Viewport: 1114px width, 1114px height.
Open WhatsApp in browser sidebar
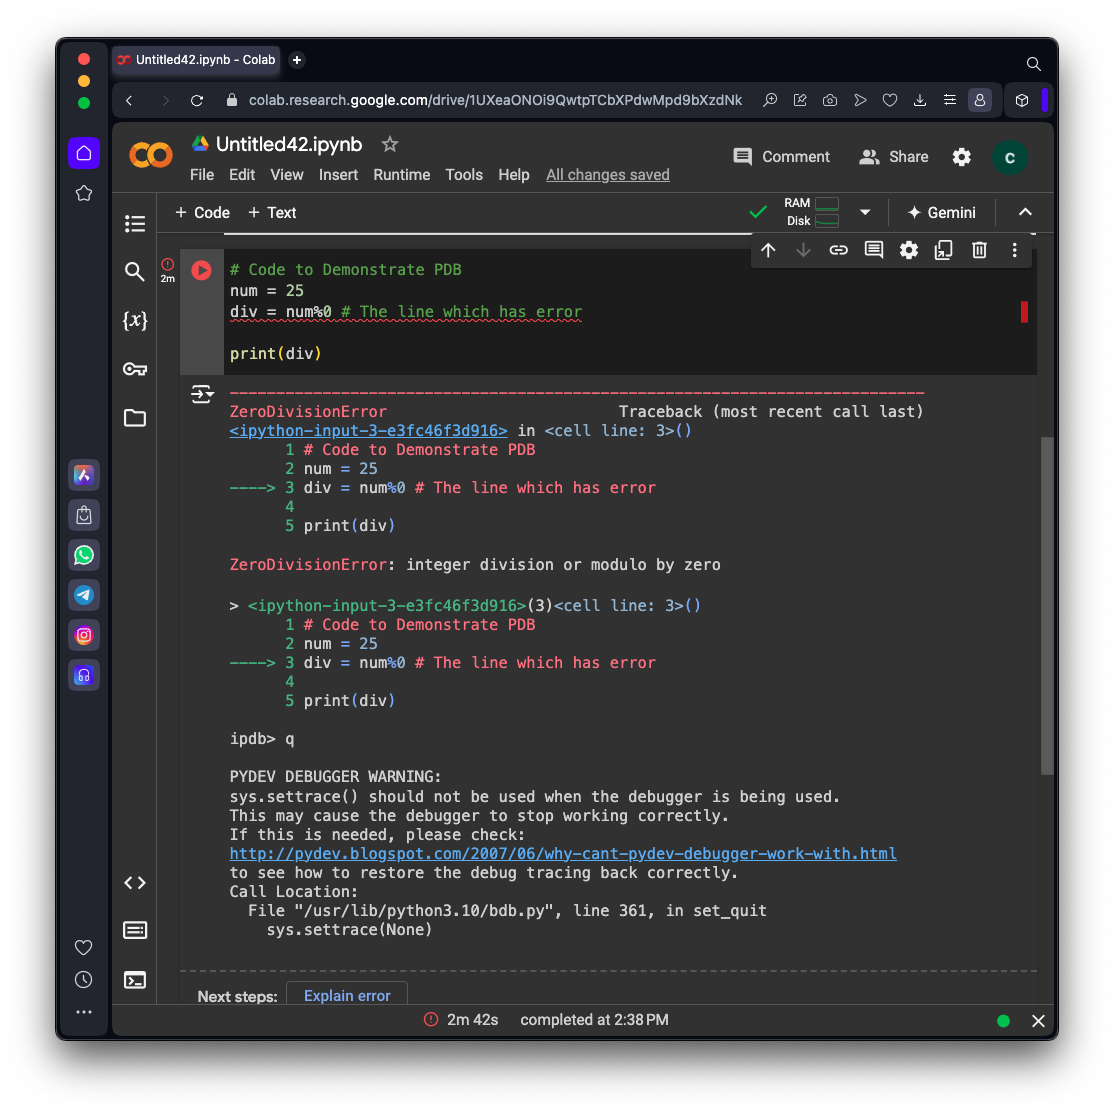[84, 555]
